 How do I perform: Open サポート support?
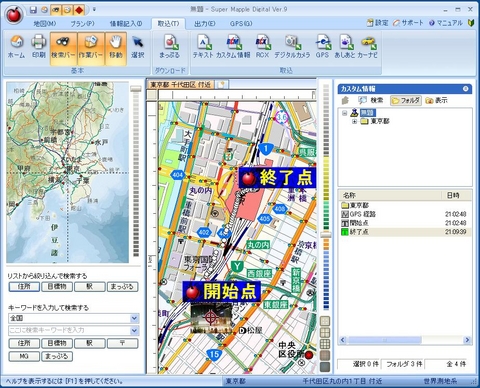coord(408,23)
